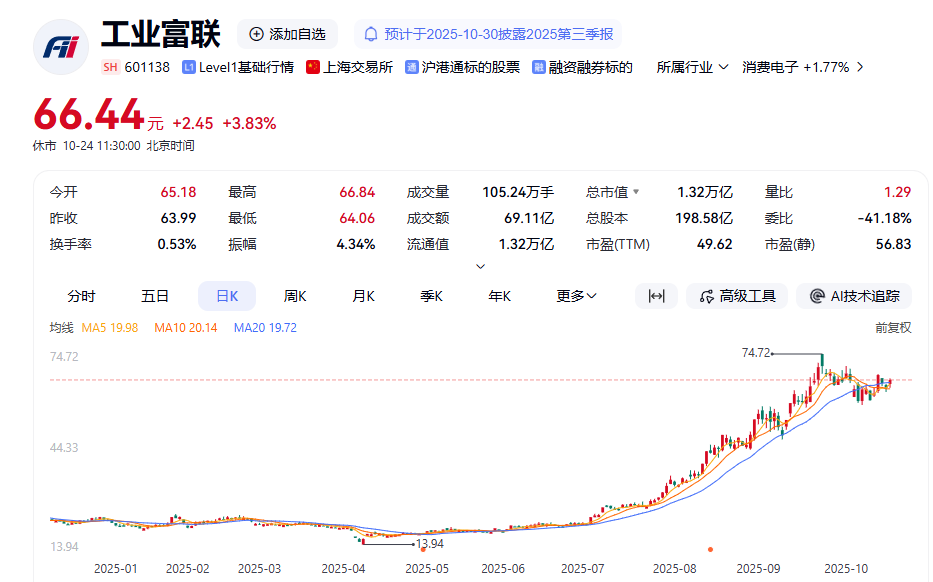Open 高级工具 drawing tools
This screenshot has height=582, width=933.
[x=736, y=296]
